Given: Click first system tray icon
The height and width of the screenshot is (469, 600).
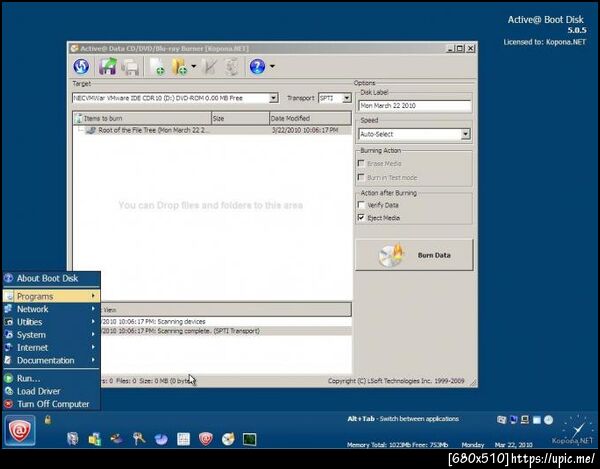Looking at the screenshot, I should tap(501, 420).
